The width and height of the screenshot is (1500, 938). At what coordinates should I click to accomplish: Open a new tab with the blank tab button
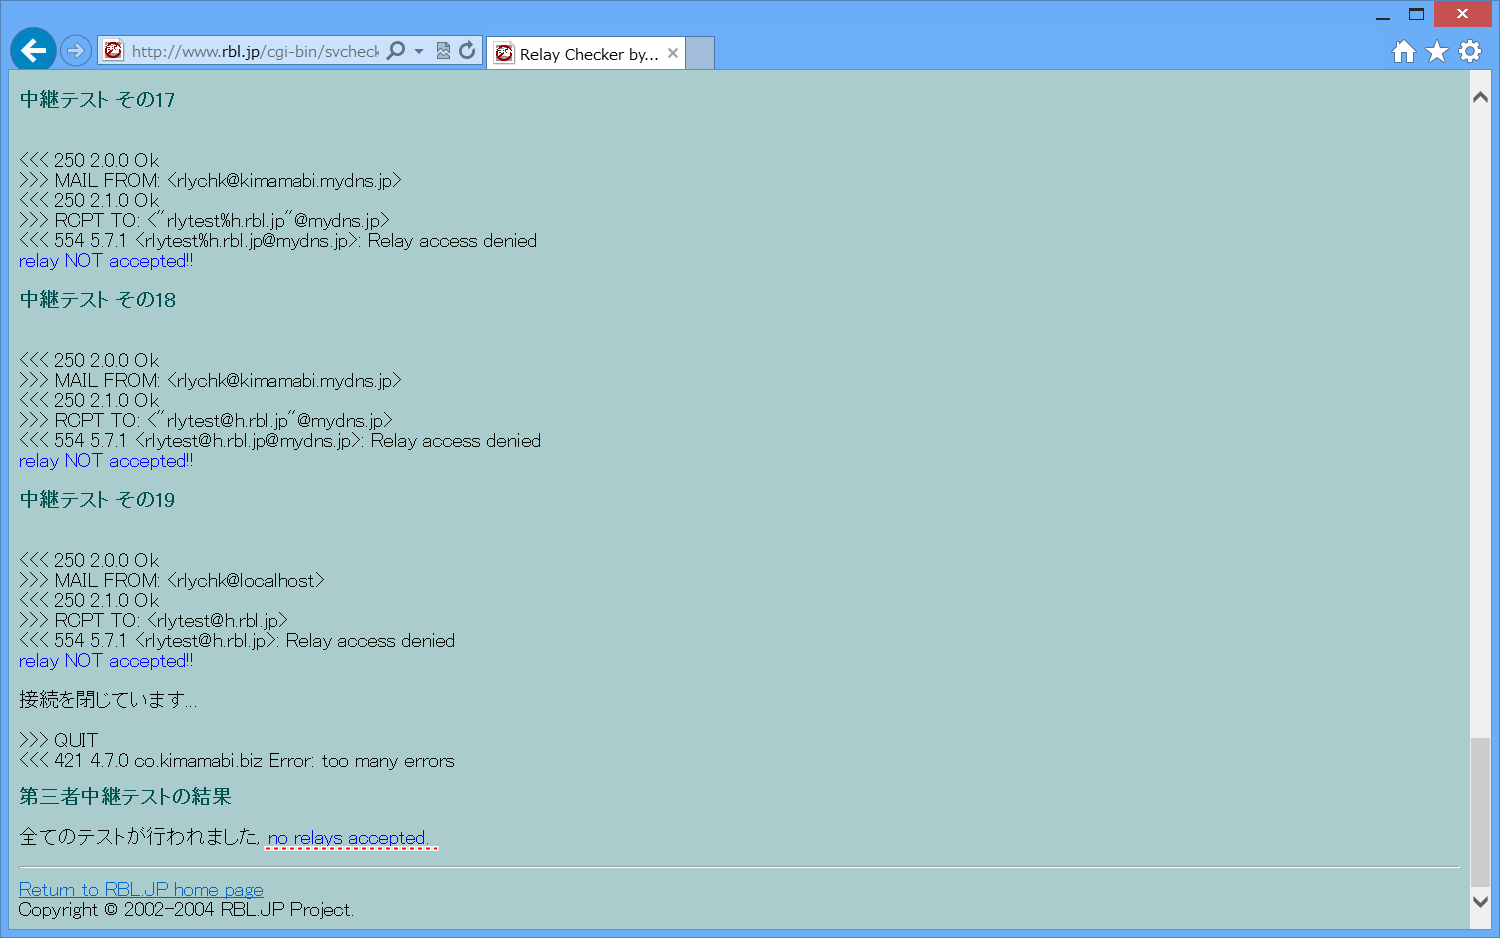(700, 54)
